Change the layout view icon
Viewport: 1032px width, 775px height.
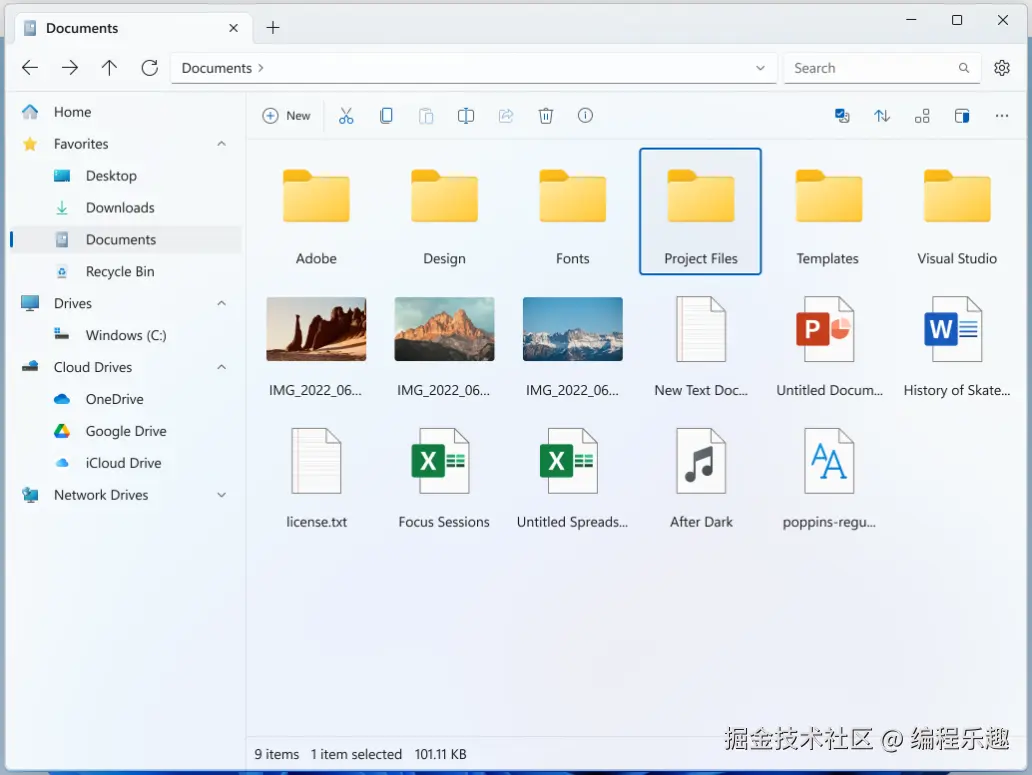[x=922, y=115]
